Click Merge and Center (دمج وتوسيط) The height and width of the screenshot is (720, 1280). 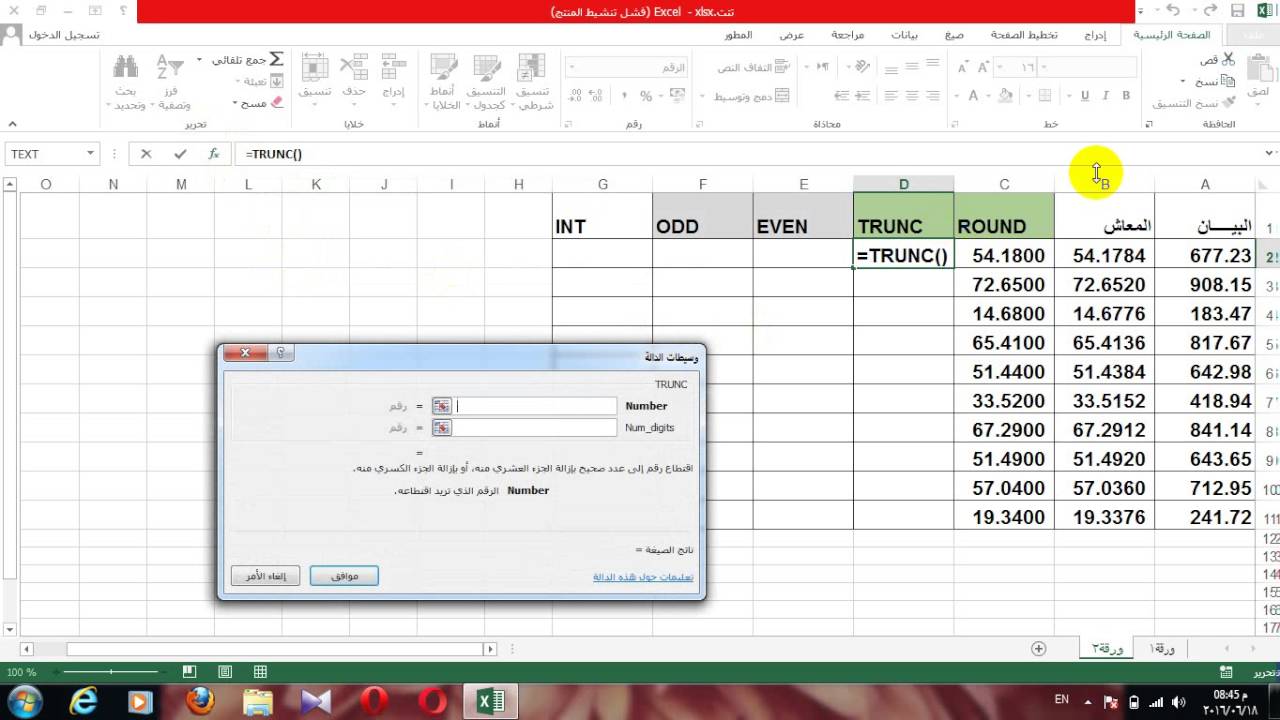[x=751, y=96]
